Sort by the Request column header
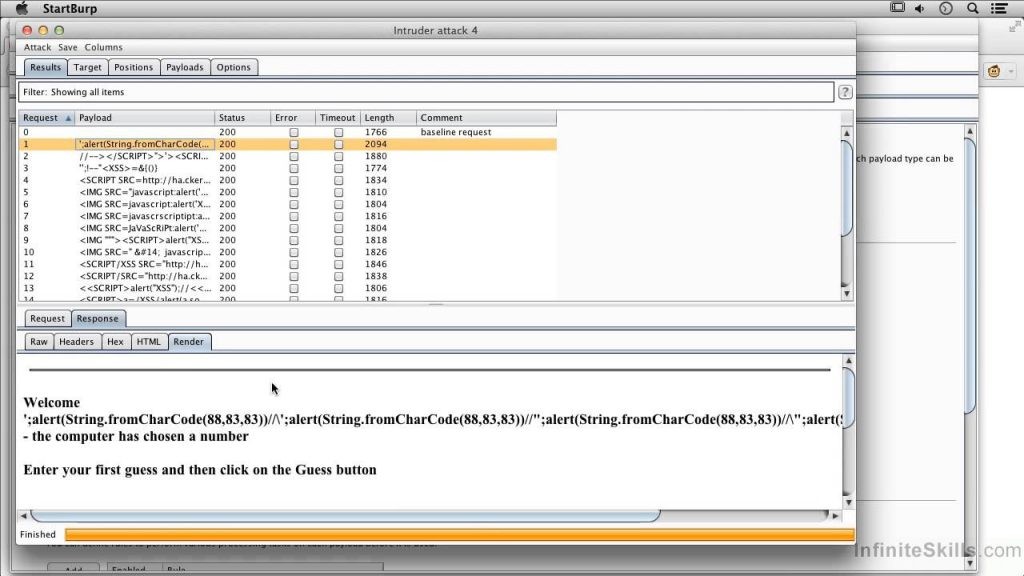The image size is (1024, 576). click(46, 118)
